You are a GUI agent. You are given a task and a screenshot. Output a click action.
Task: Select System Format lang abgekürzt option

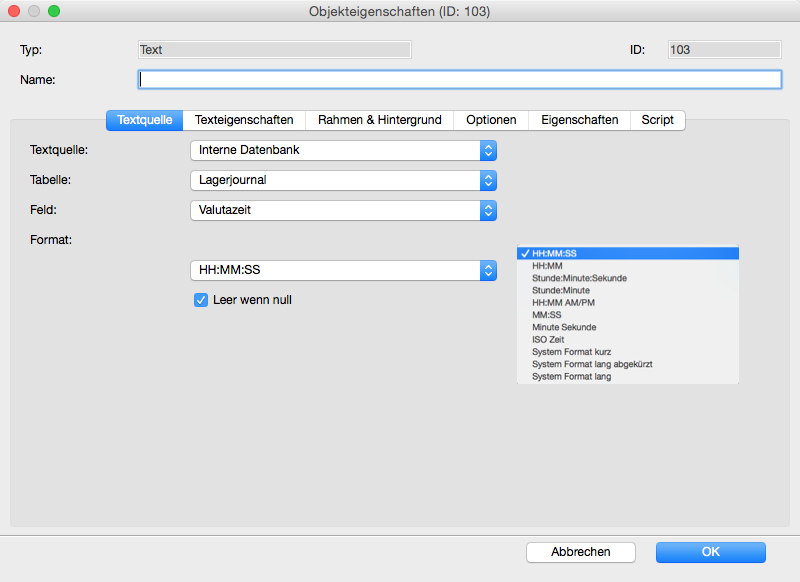592,364
